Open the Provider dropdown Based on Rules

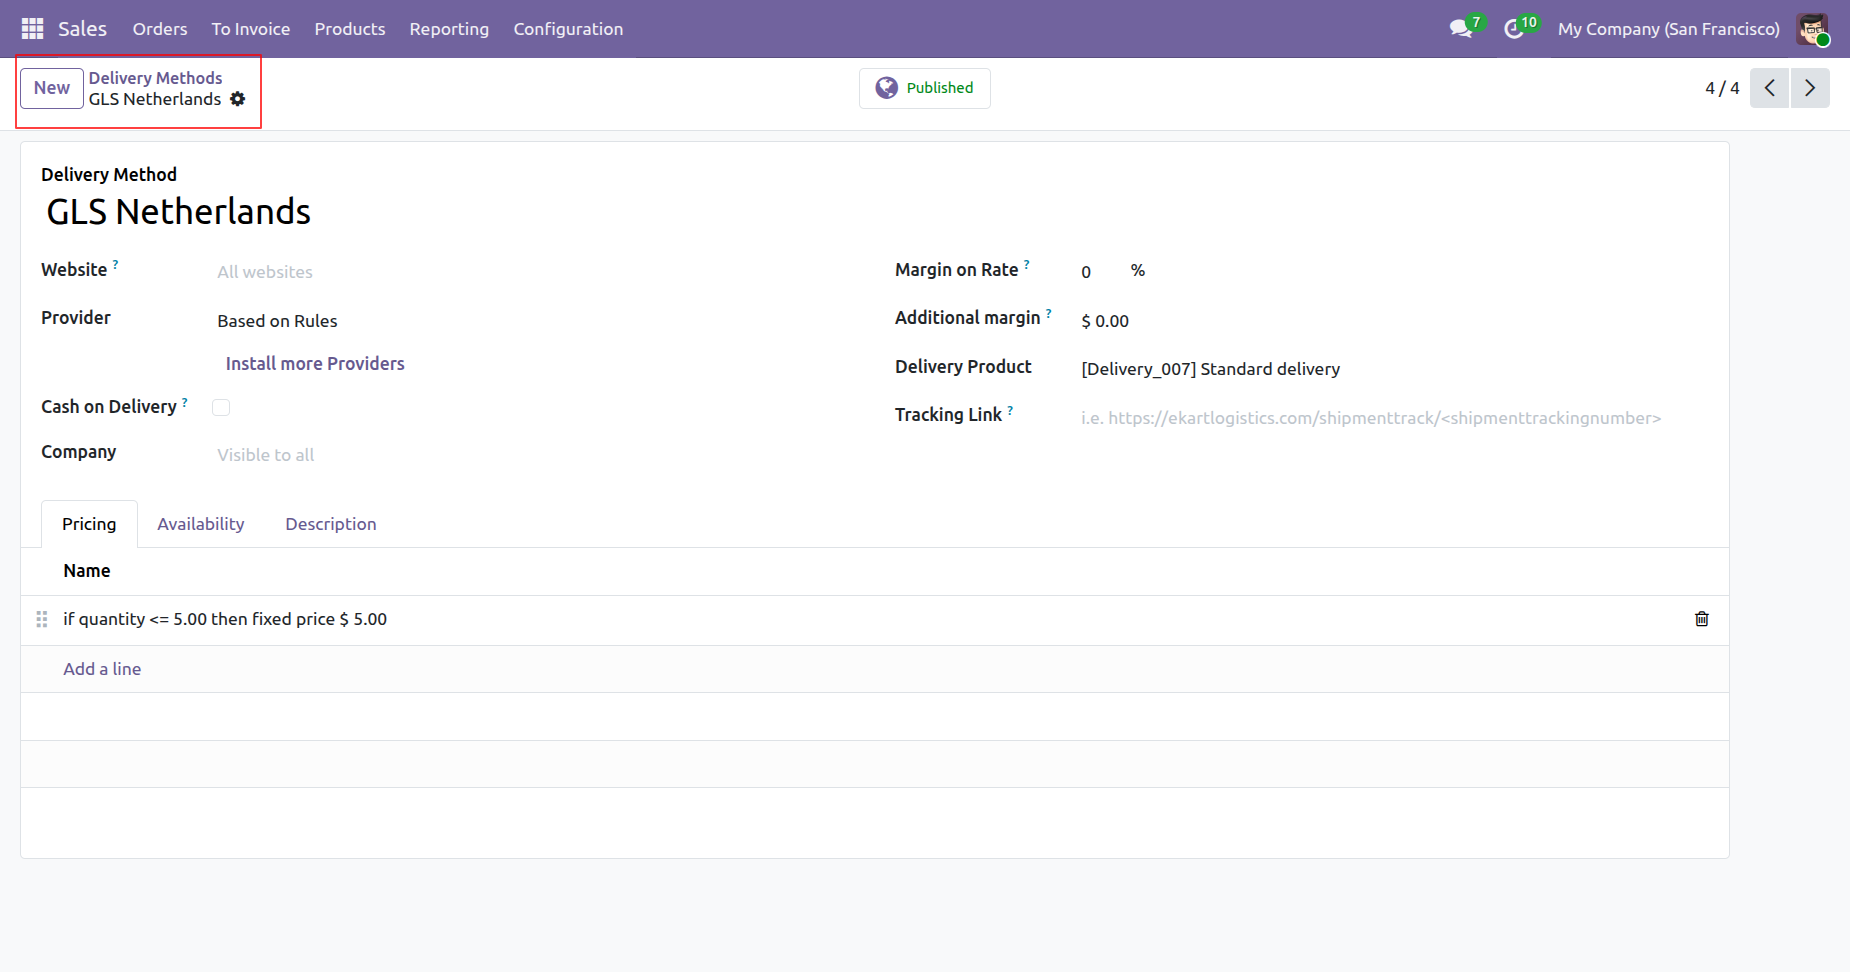(x=400, y=321)
